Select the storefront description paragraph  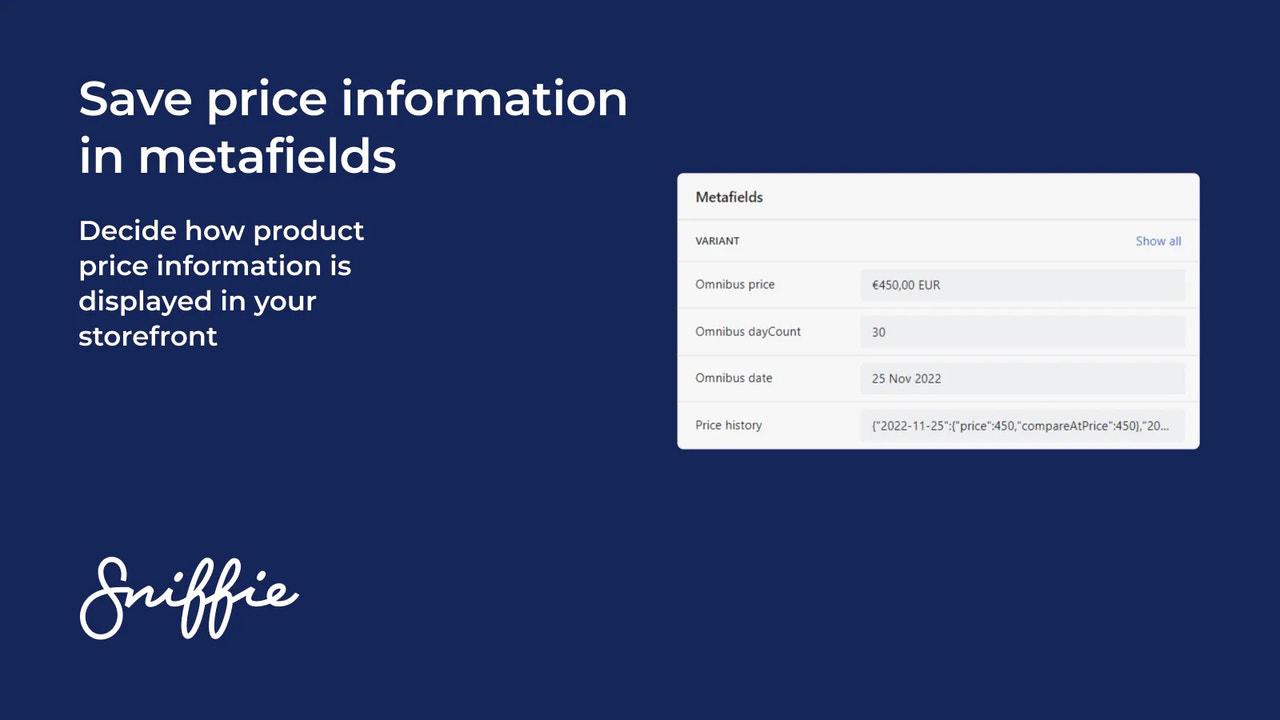pyautogui.click(x=221, y=283)
